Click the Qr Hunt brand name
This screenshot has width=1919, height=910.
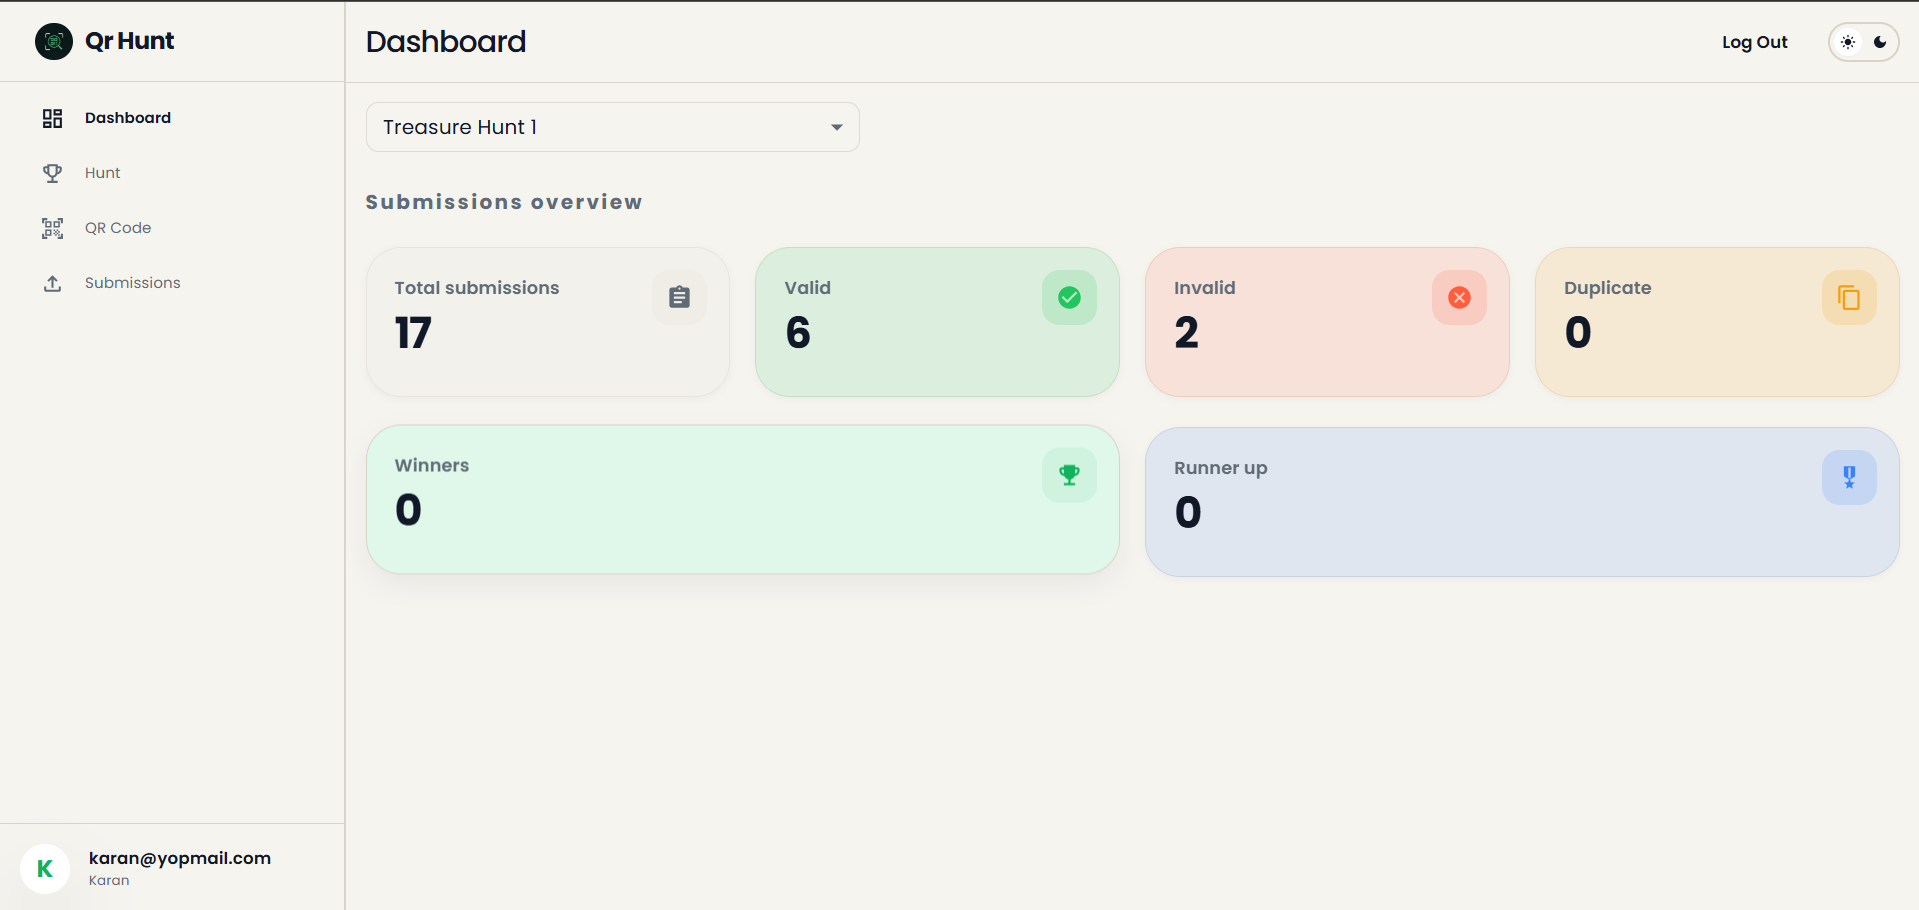point(130,41)
